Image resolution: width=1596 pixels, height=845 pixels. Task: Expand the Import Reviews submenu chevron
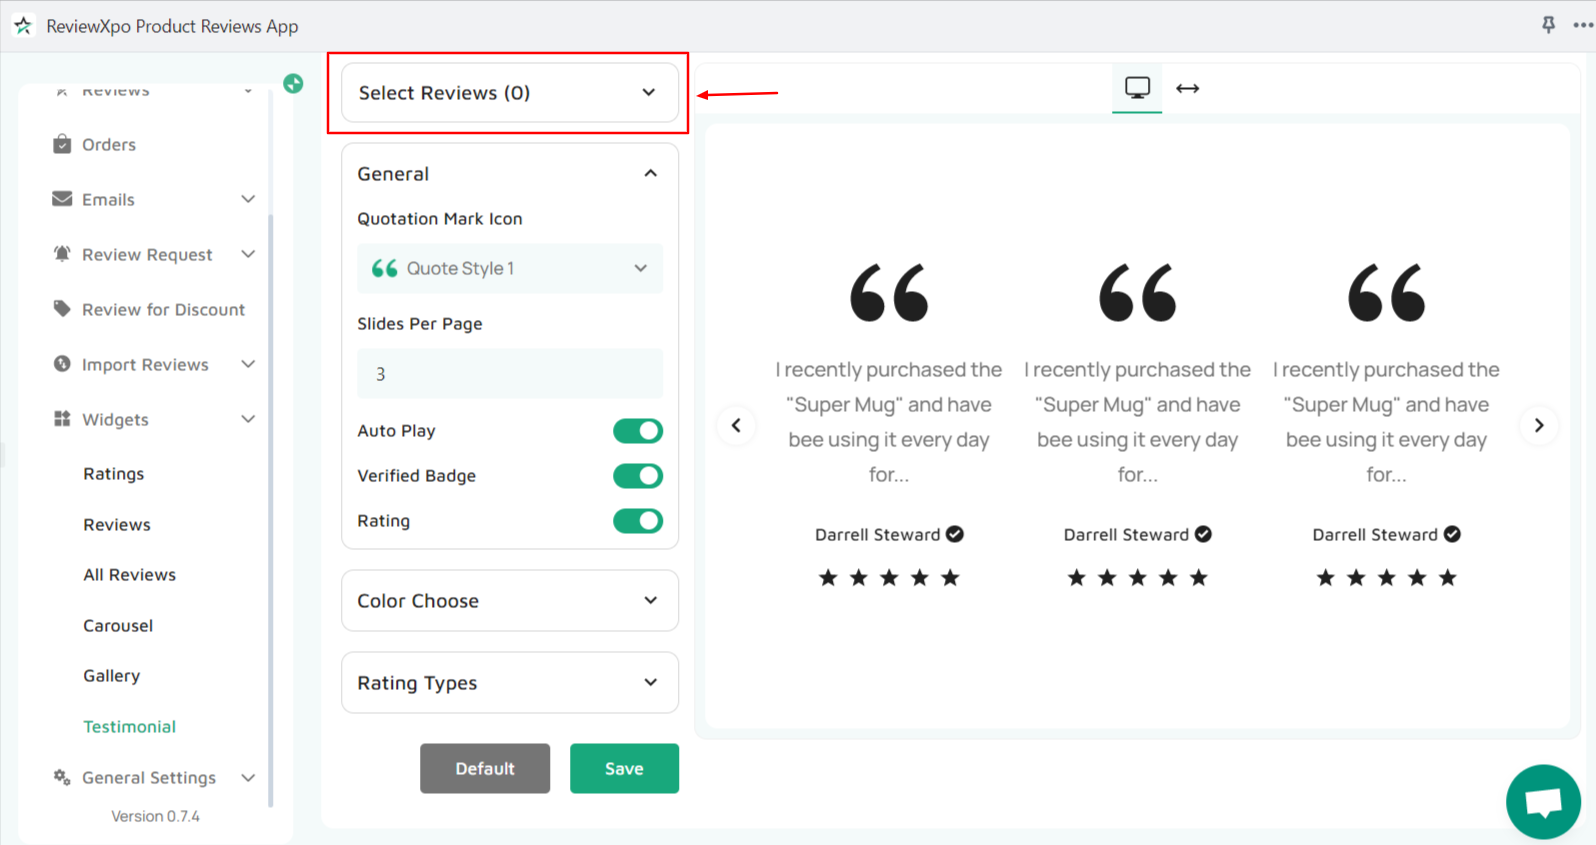[x=248, y=364]
